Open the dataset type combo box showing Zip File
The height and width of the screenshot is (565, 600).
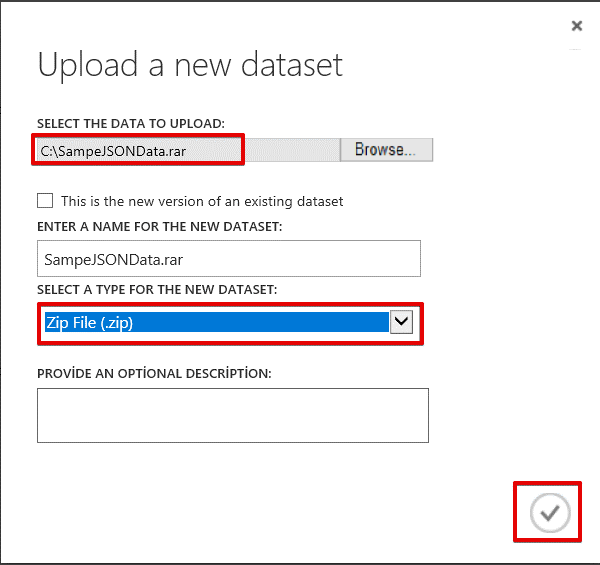(x=215, y=322)
